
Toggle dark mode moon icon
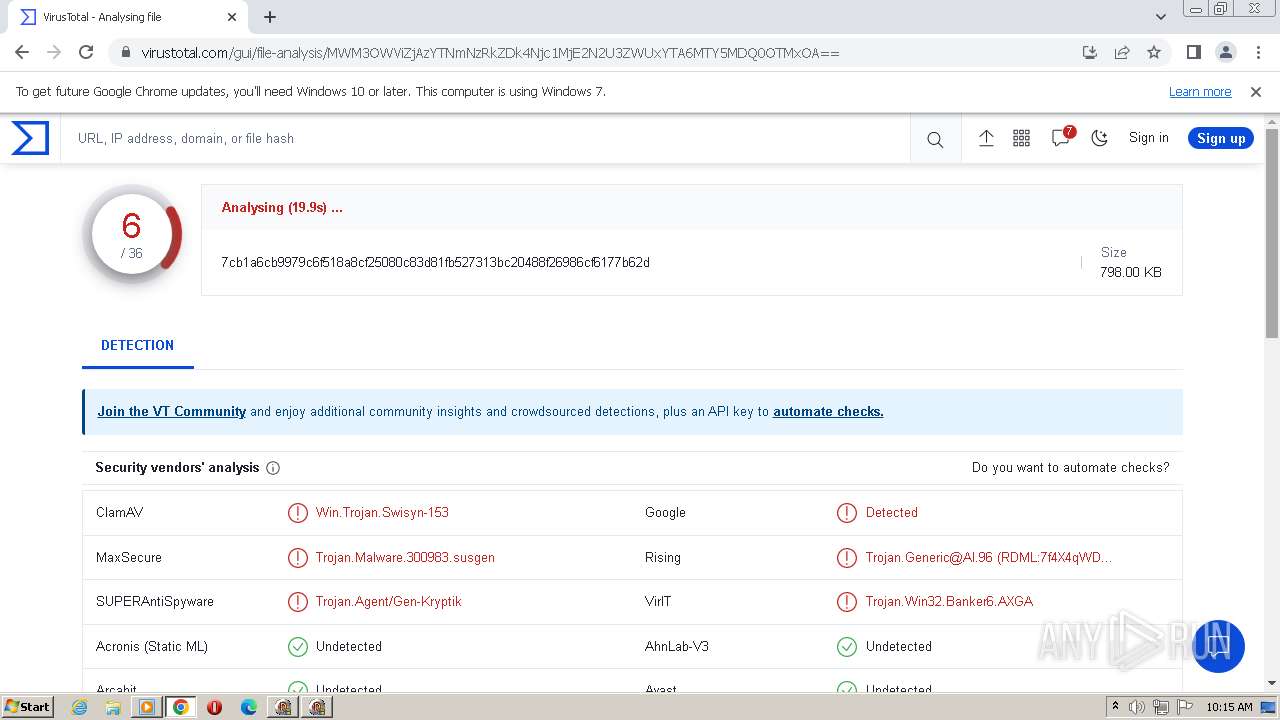pos(1100,138)
